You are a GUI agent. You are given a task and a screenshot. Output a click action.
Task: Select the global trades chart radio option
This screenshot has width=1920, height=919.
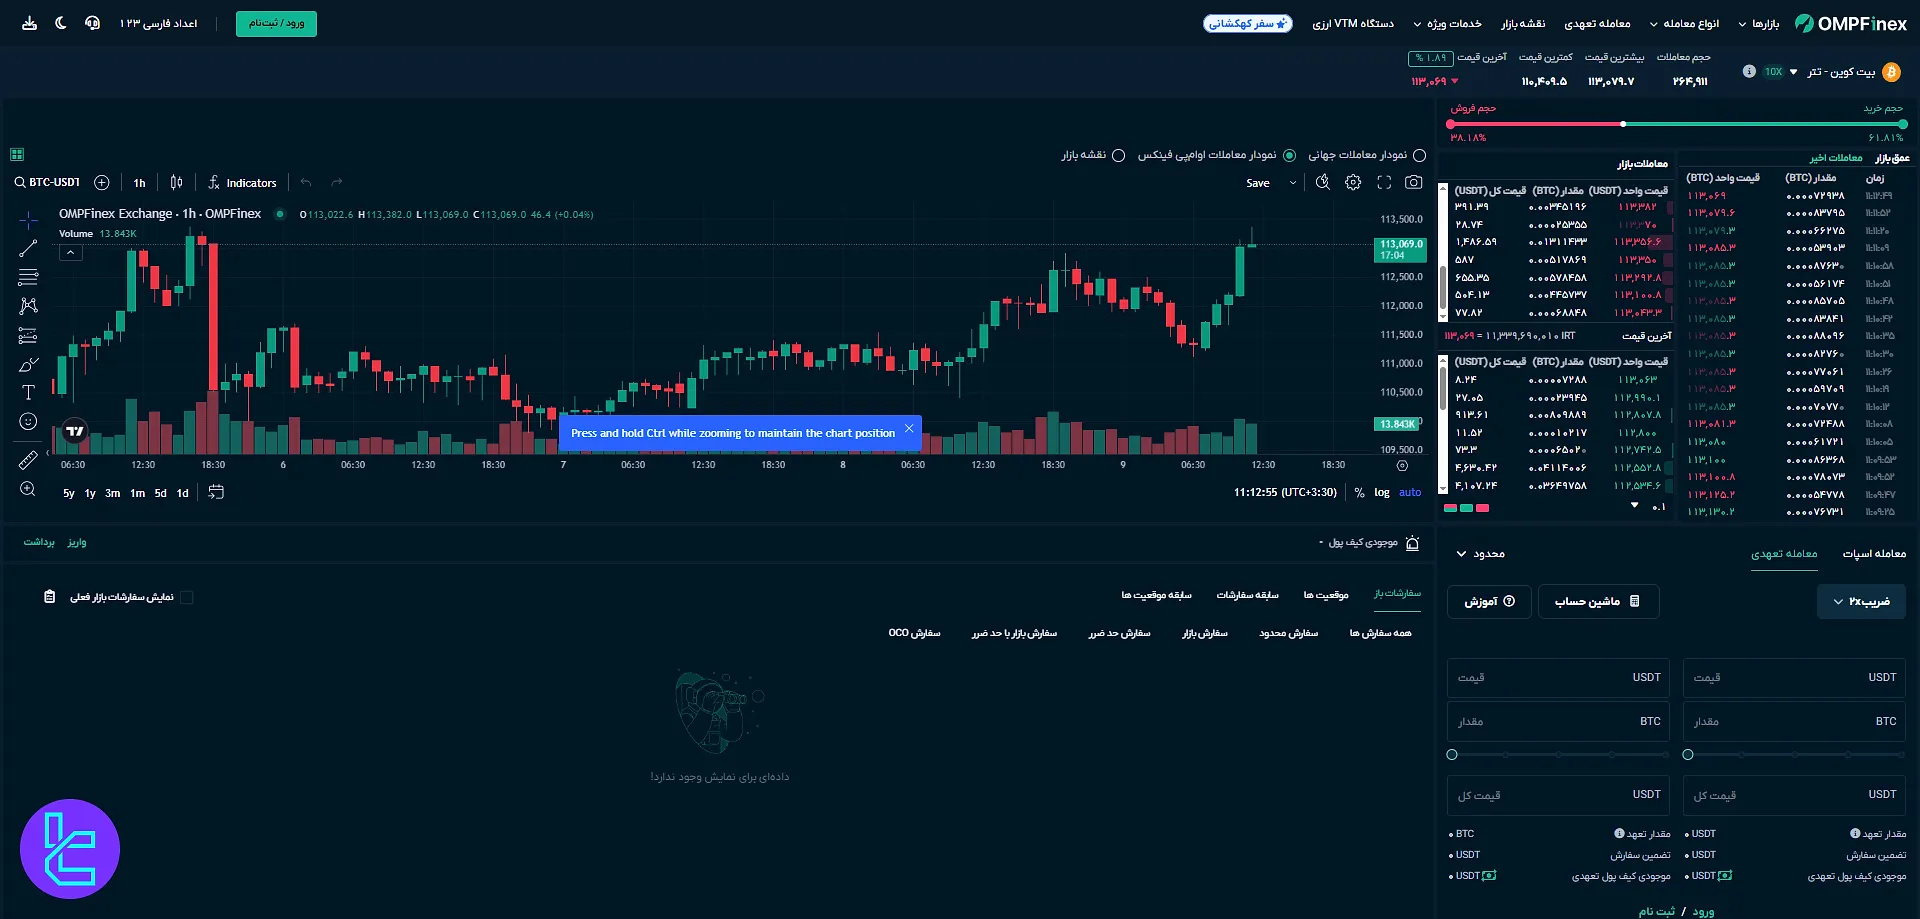[x=1419, y=156]
